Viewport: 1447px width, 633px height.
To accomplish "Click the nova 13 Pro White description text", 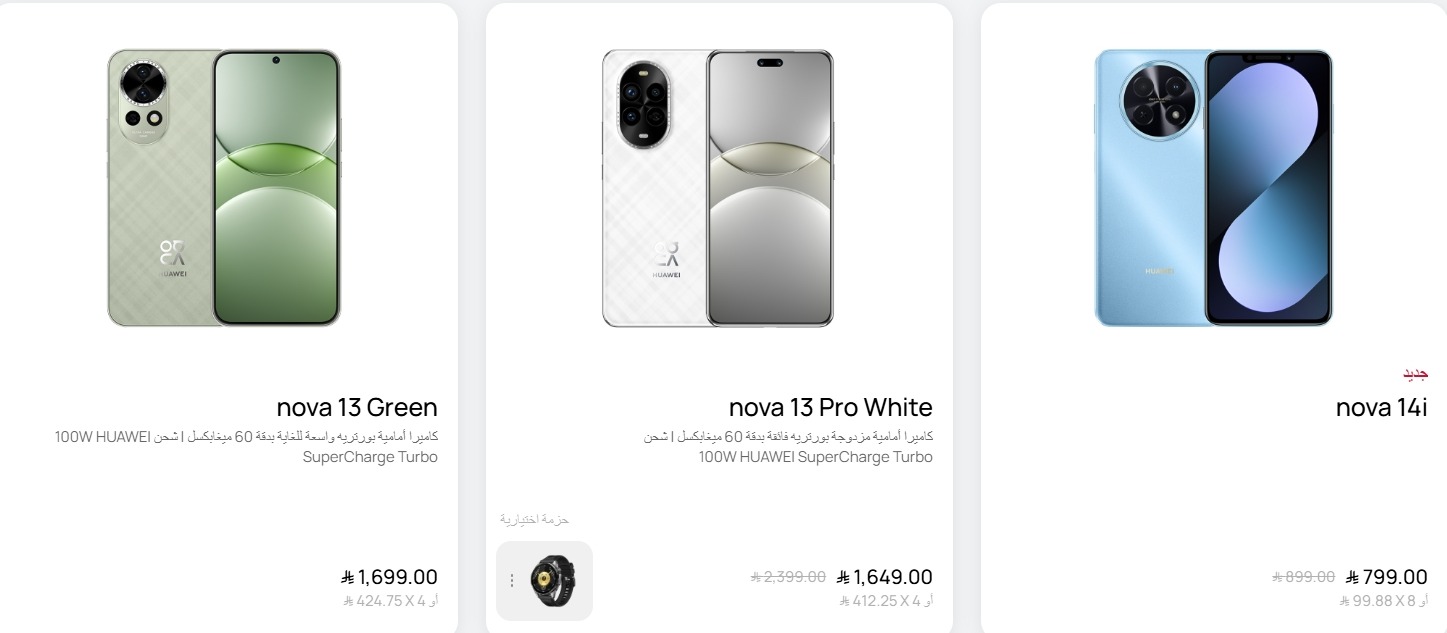I will coord(788,447).
